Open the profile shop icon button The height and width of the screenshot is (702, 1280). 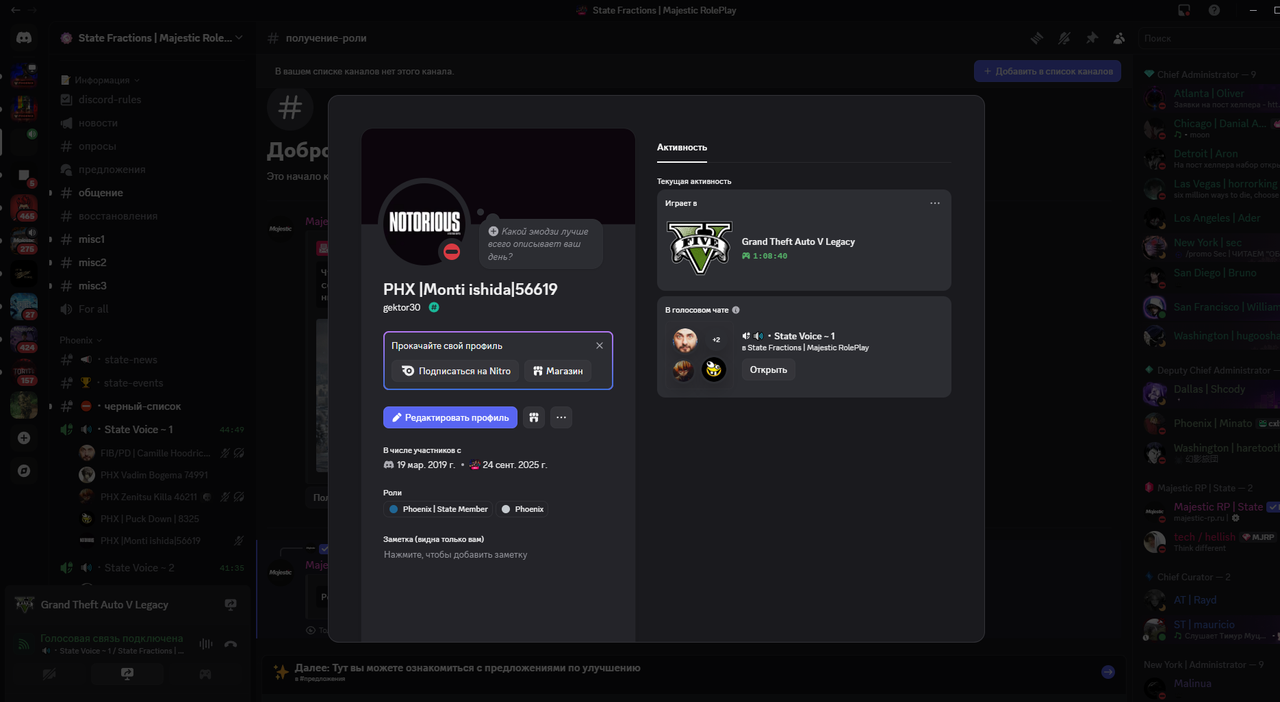coord(534,417)
